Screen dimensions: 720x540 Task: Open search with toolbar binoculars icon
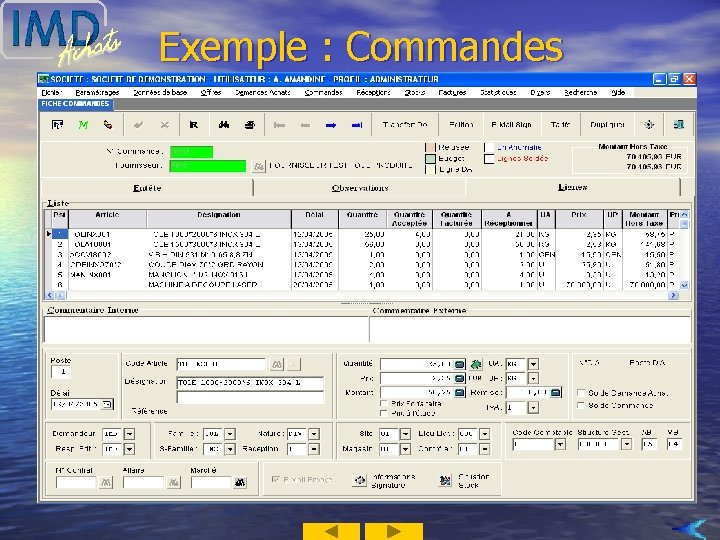[224, 124]
